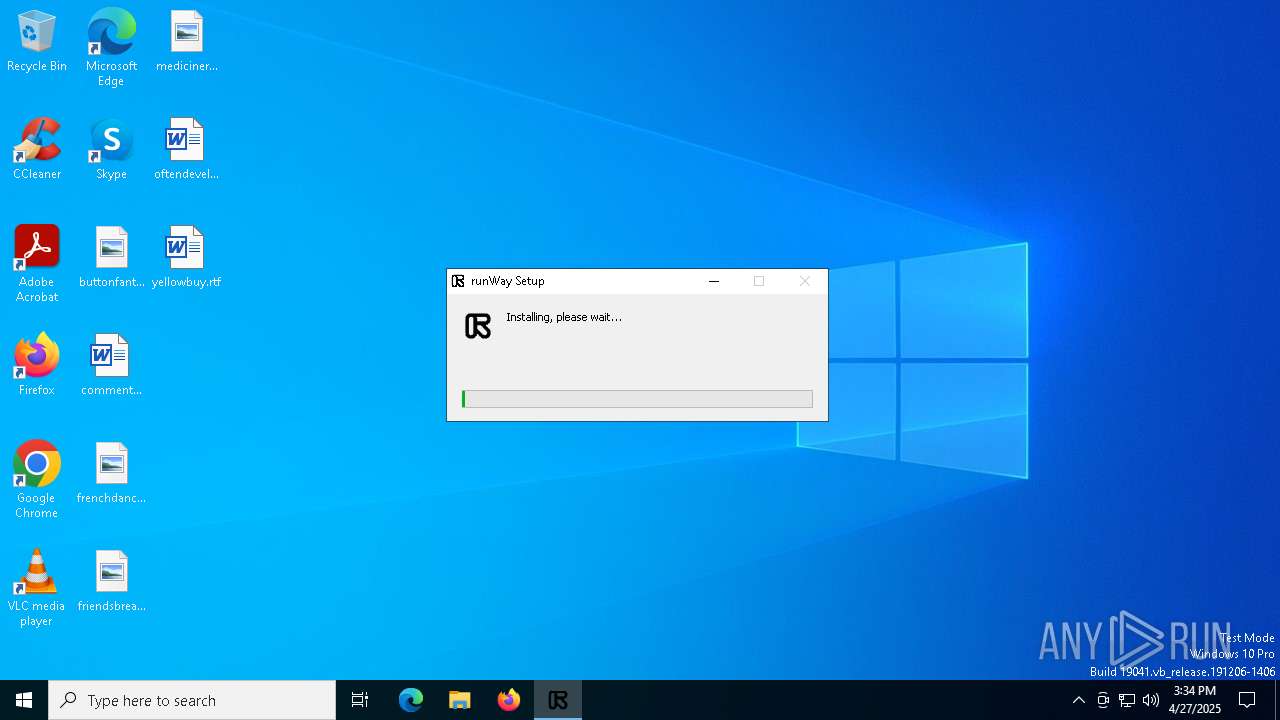Click the installation progress bar
Screen dimensions: 1280x720
pos(637,399)
